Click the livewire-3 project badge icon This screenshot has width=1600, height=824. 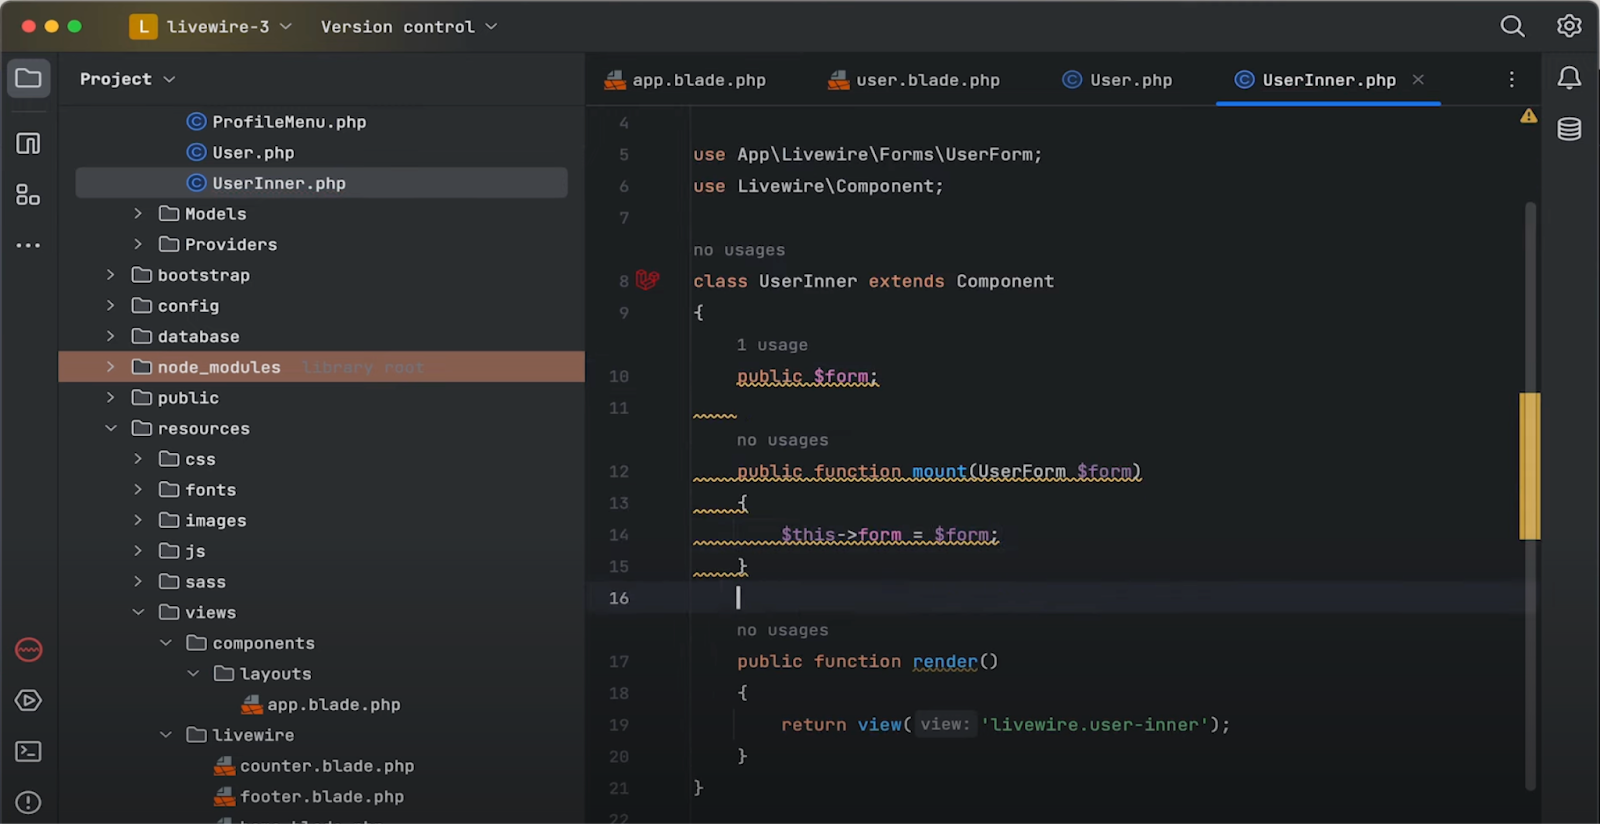[x=143, y=27]
